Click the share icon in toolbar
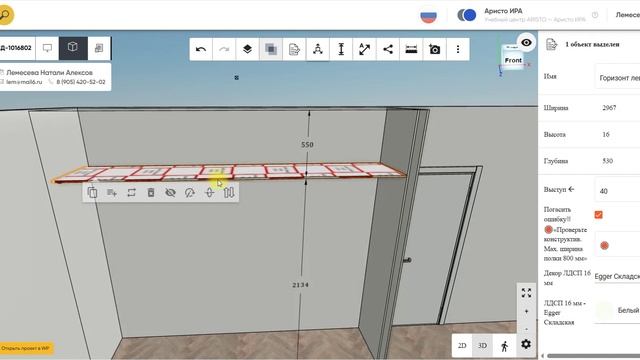 (x=388, y=49)
